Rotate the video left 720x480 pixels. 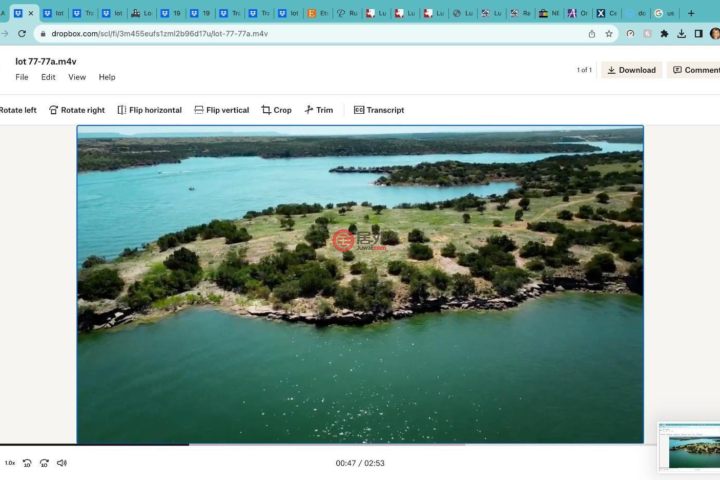click(17, 110)
